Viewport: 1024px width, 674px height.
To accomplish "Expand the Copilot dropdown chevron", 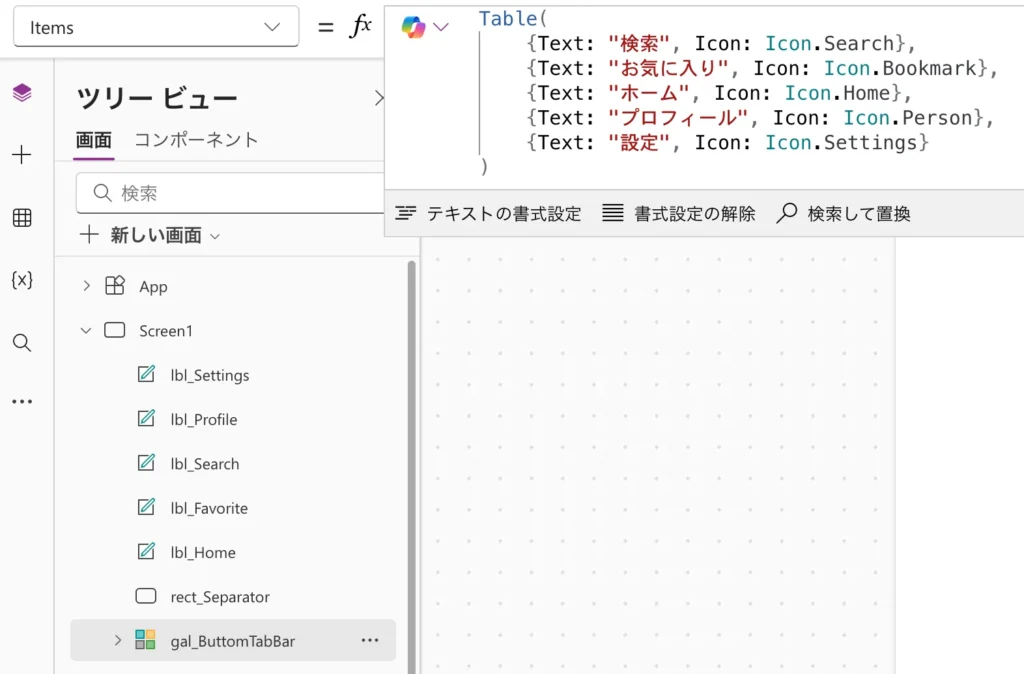I will pos(441,27).
